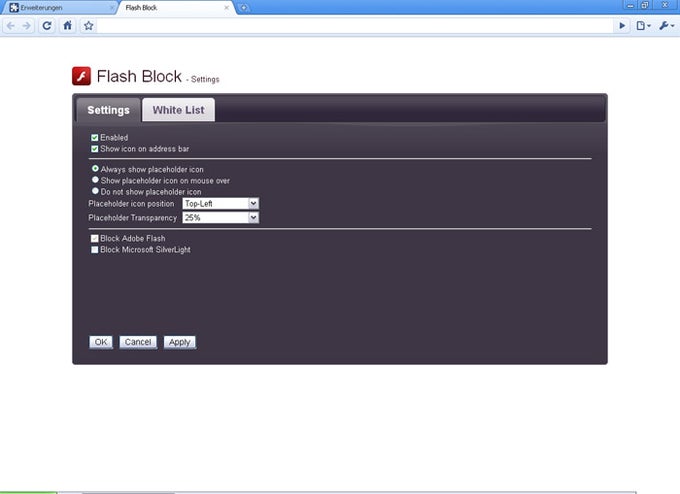Toggle Block Adobe Flash checkbox
This screenshot has width=680, height=494.
[x=95, y=239]
